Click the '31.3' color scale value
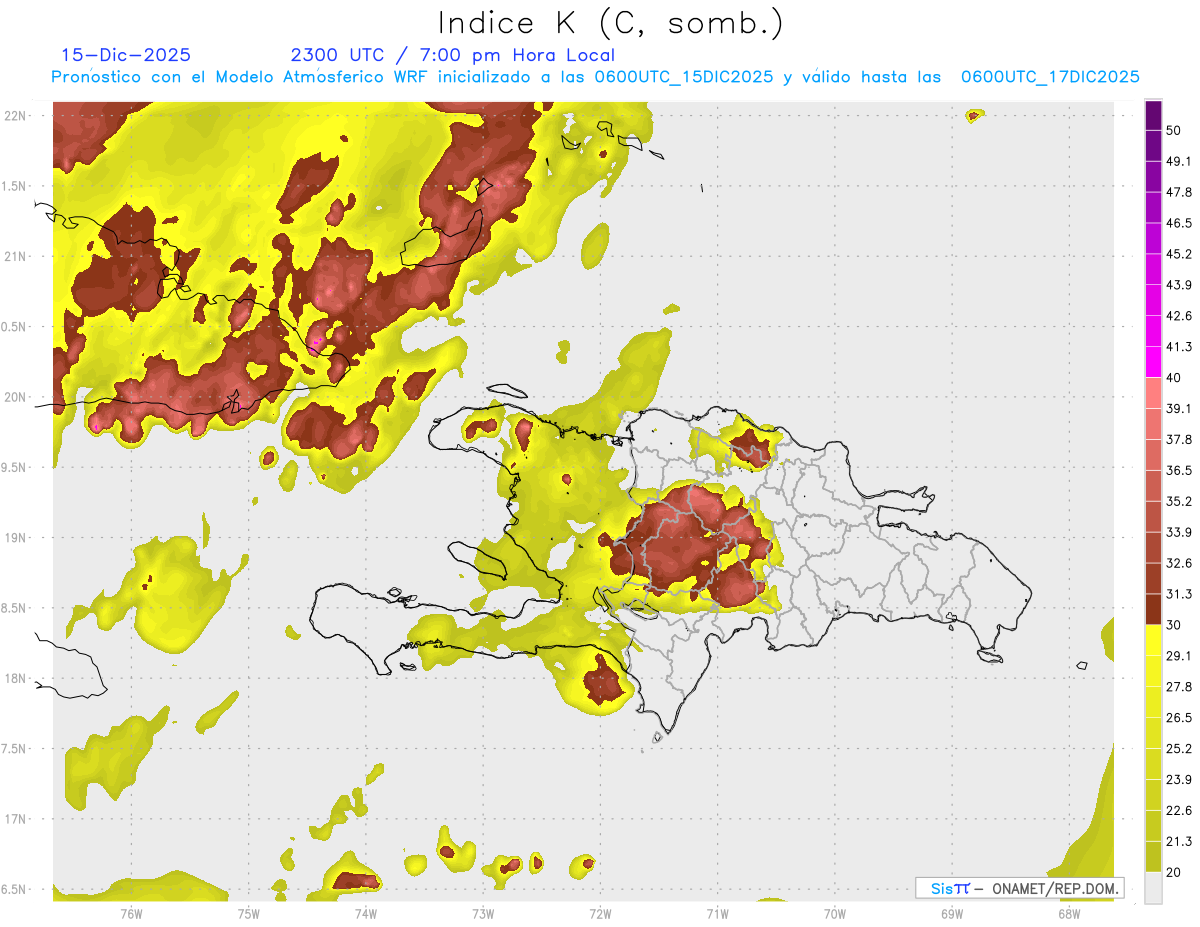Image resolution: width=1200 pixels, height=927 pixels. (x=1180, y=594)
